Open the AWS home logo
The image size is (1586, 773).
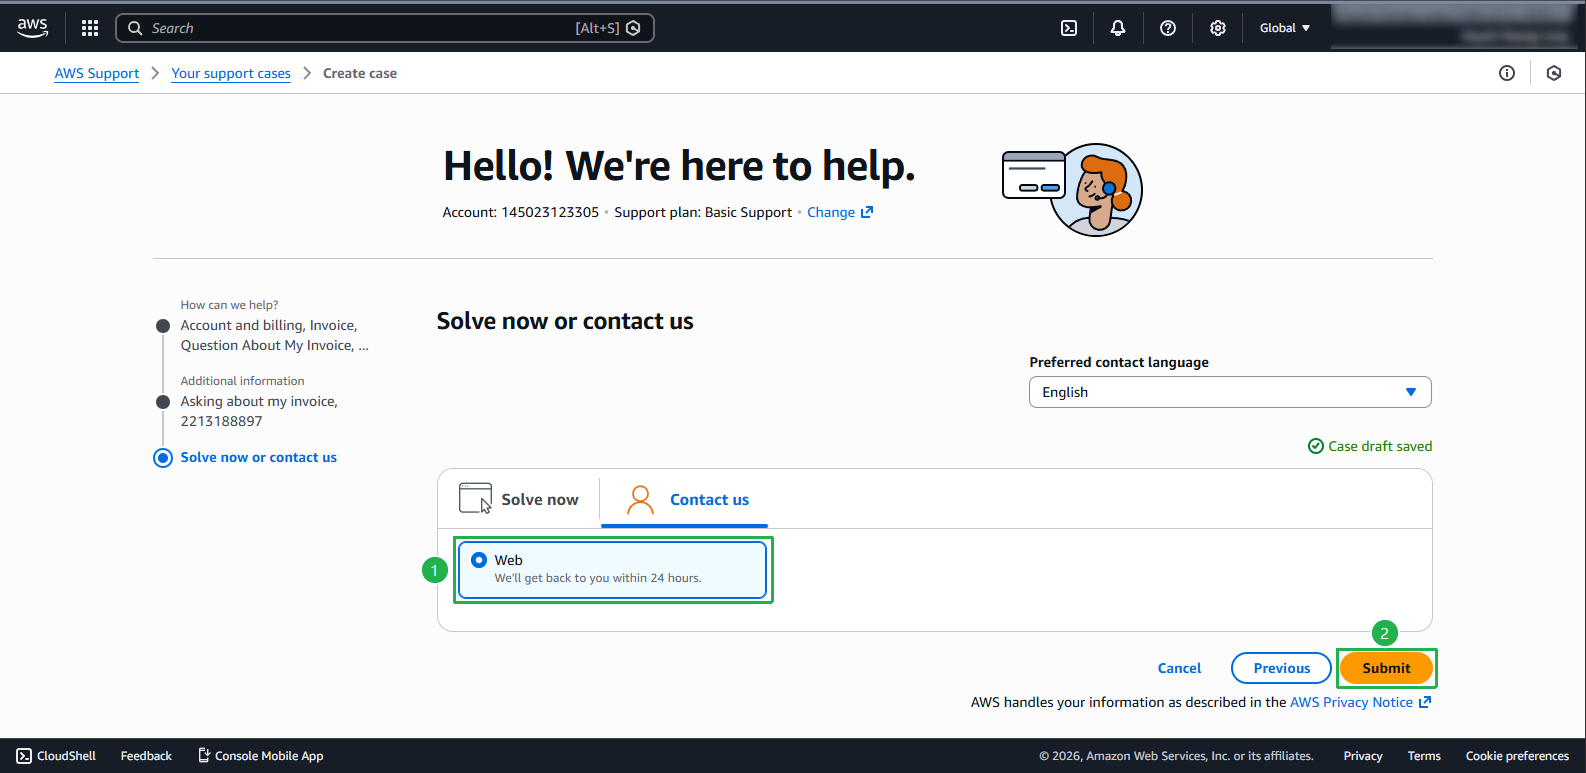pyautogui.click(x=33, y=28)
